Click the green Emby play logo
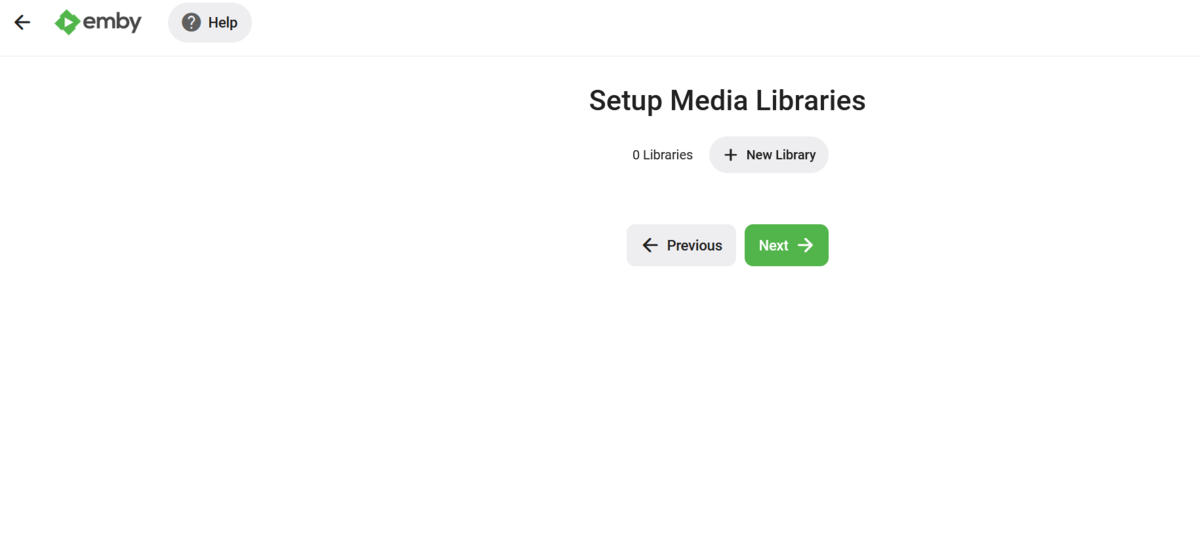The image size is (1200, 558). 67,22
